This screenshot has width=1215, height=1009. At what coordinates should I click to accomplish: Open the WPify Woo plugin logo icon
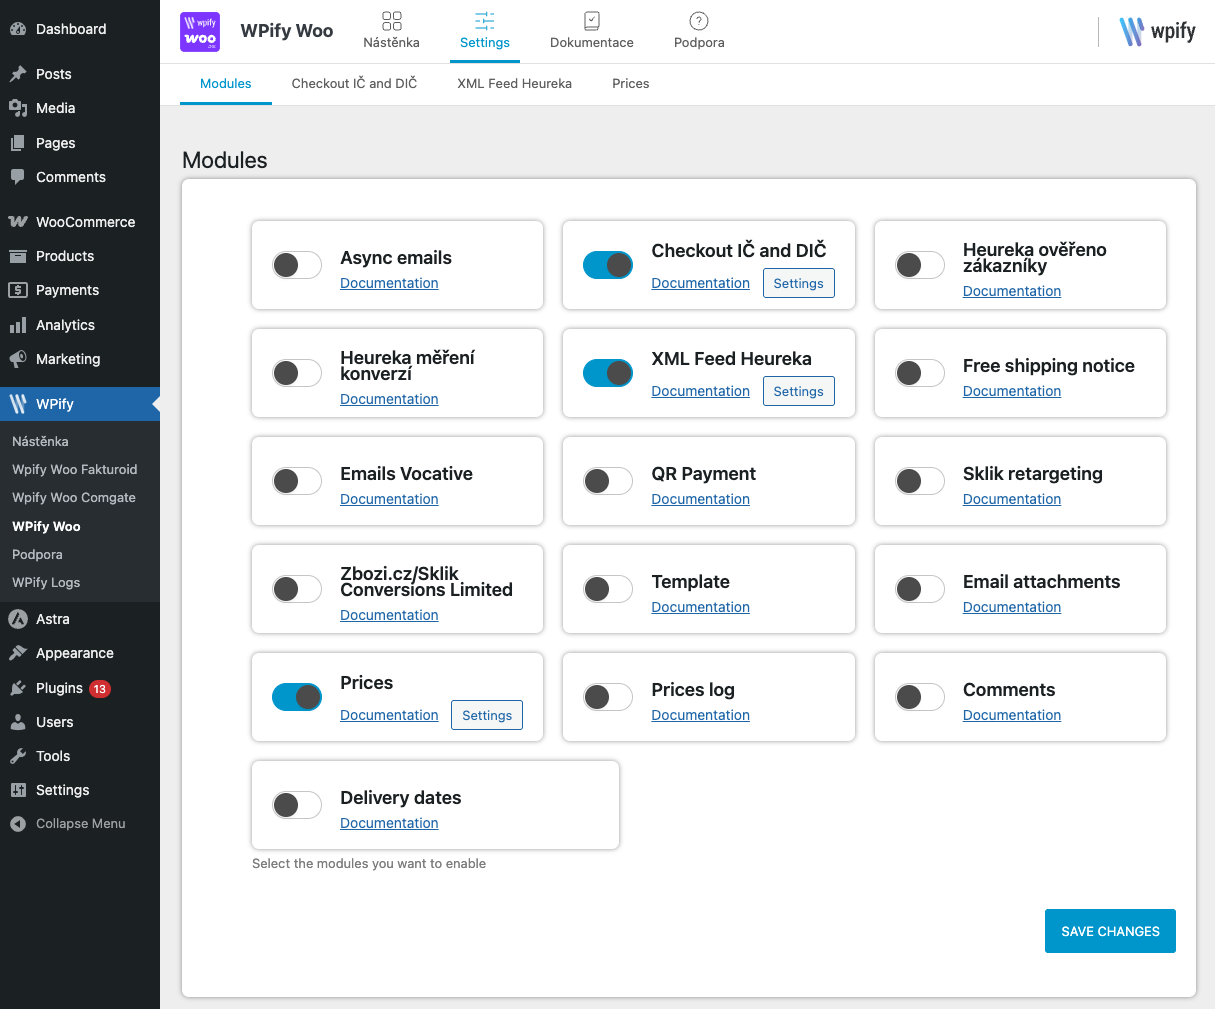(x=199, y=32)
